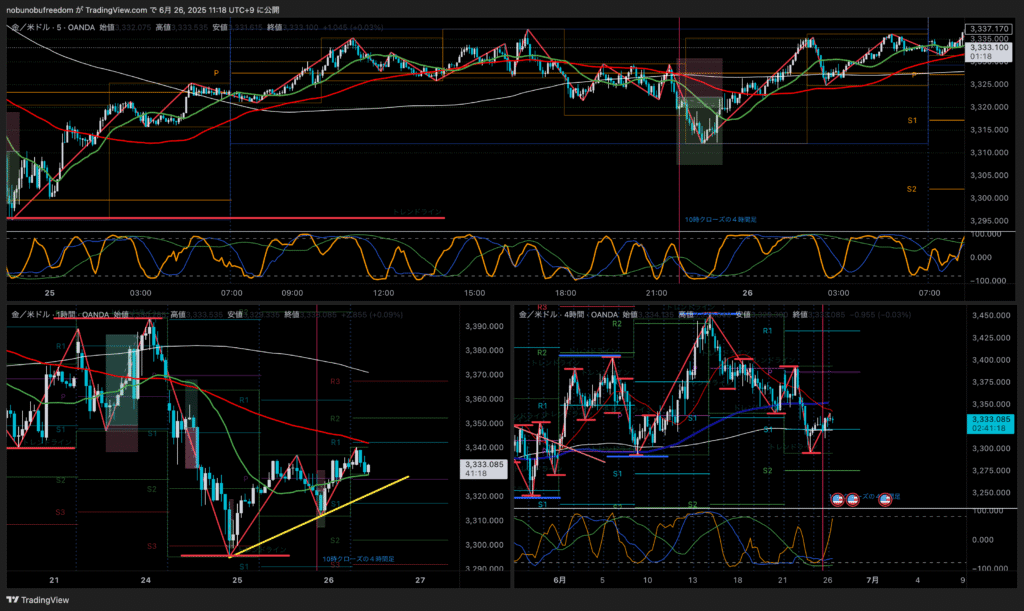Image resolution: width=1024 pixels, height=611 pixels.
Task: Open middle US flag event icon on 4-hour chart
Action: pyautogui.click(x=853, y=499)
